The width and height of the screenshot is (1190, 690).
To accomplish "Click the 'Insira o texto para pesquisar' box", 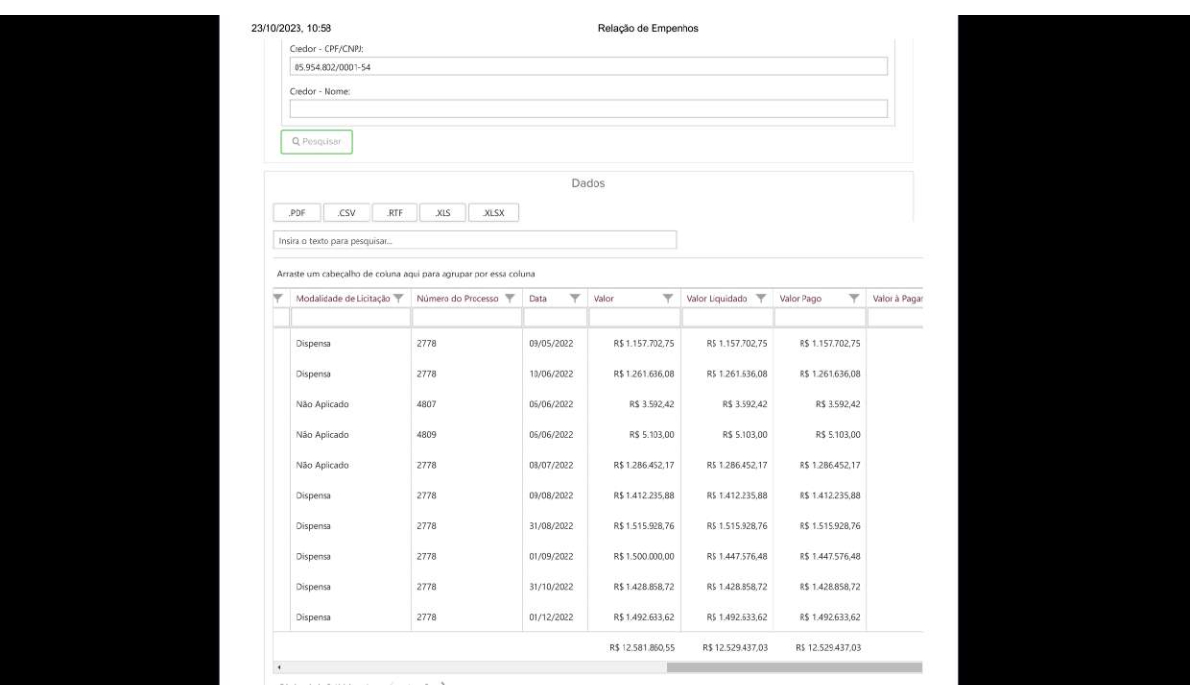I will (475, 241).
